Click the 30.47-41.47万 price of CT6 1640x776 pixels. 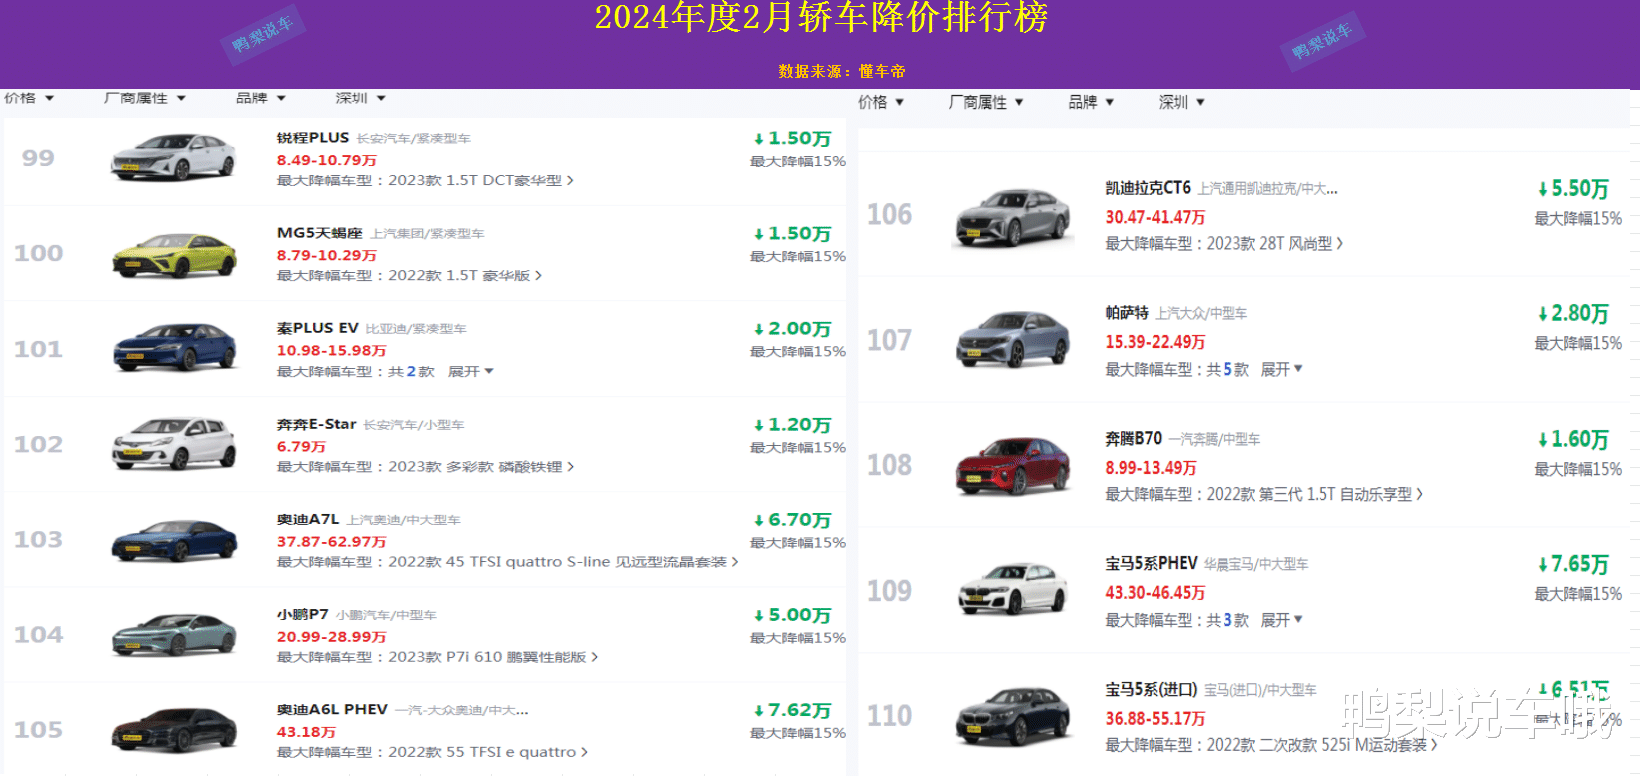[1155, 217]
